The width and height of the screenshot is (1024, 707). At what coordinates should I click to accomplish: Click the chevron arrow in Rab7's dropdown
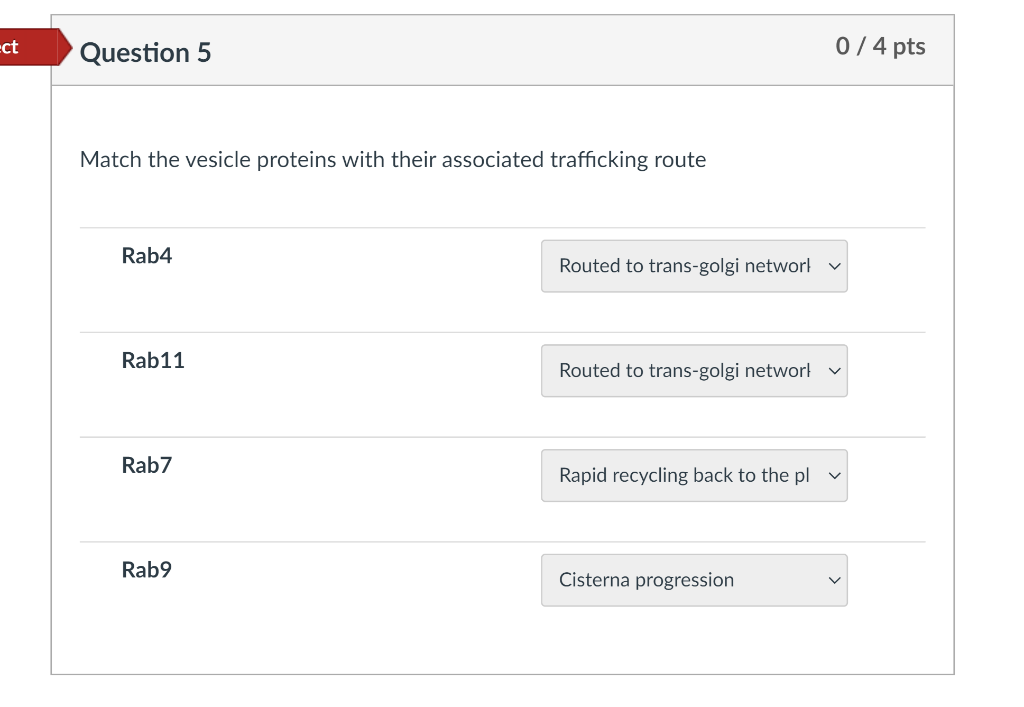[x=835, y=476]
